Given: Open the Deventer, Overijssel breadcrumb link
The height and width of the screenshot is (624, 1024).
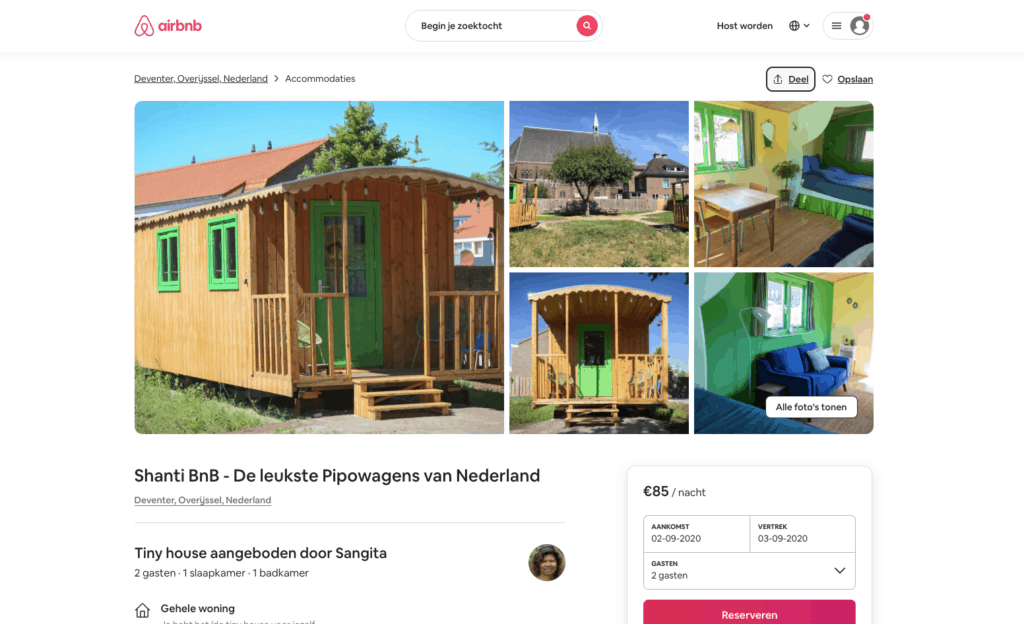Looking at the screenshot, I should click(201, 78).
